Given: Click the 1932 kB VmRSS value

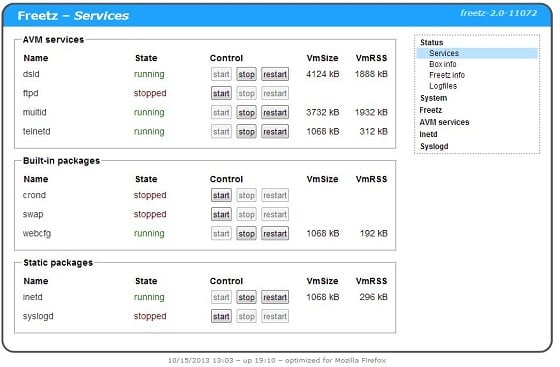Looking at the screenshot, I should 371,112.
